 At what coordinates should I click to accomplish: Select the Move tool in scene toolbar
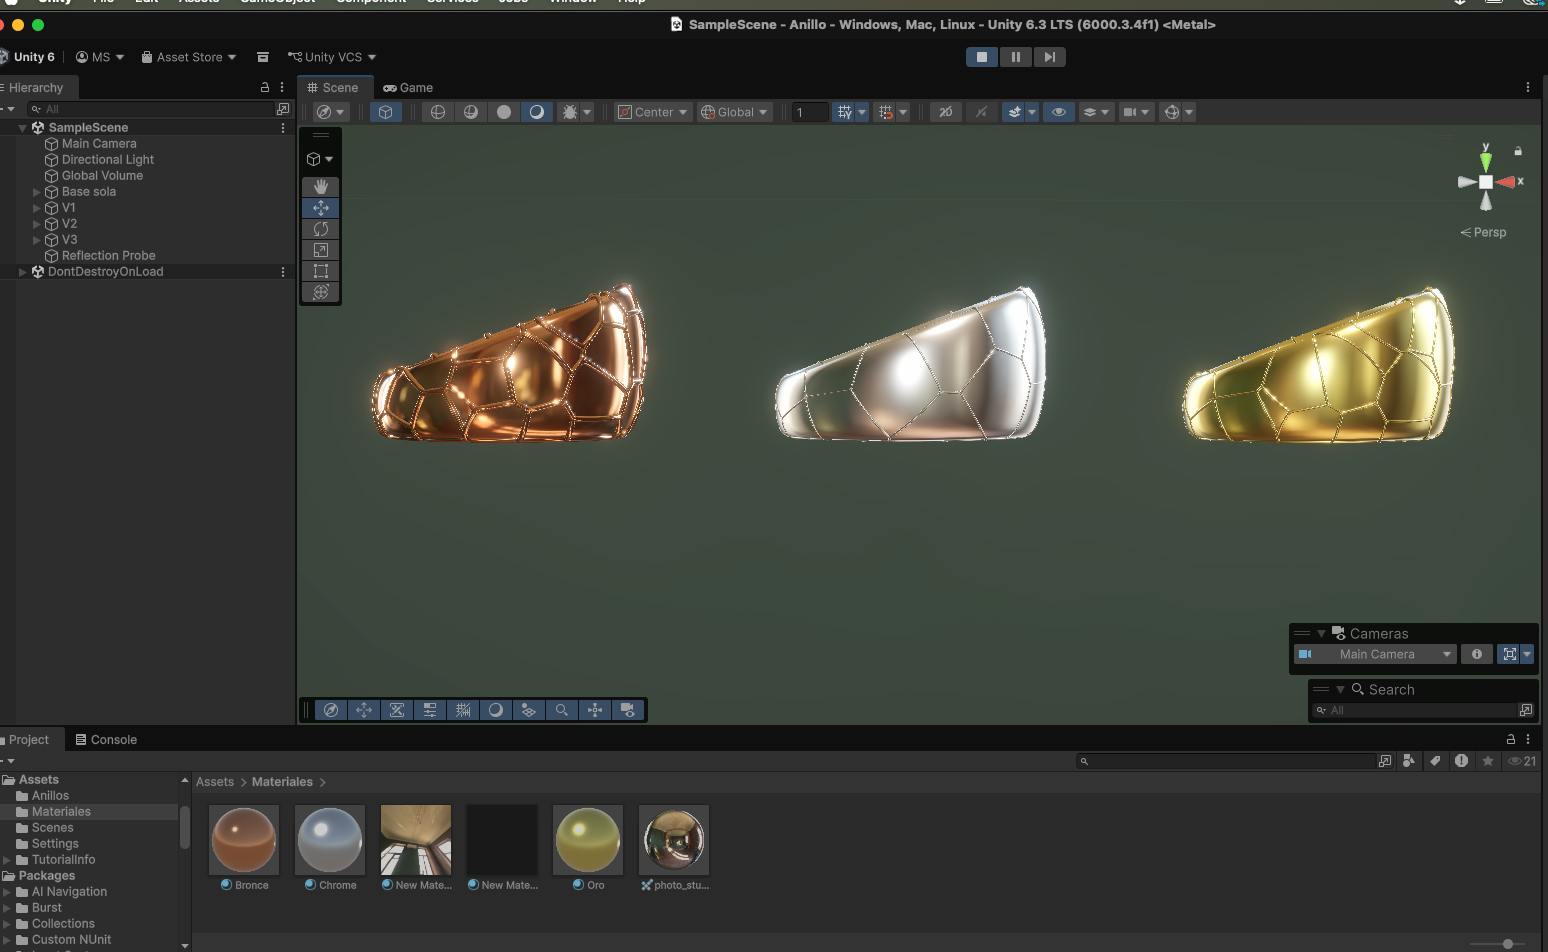coord(321,208)
